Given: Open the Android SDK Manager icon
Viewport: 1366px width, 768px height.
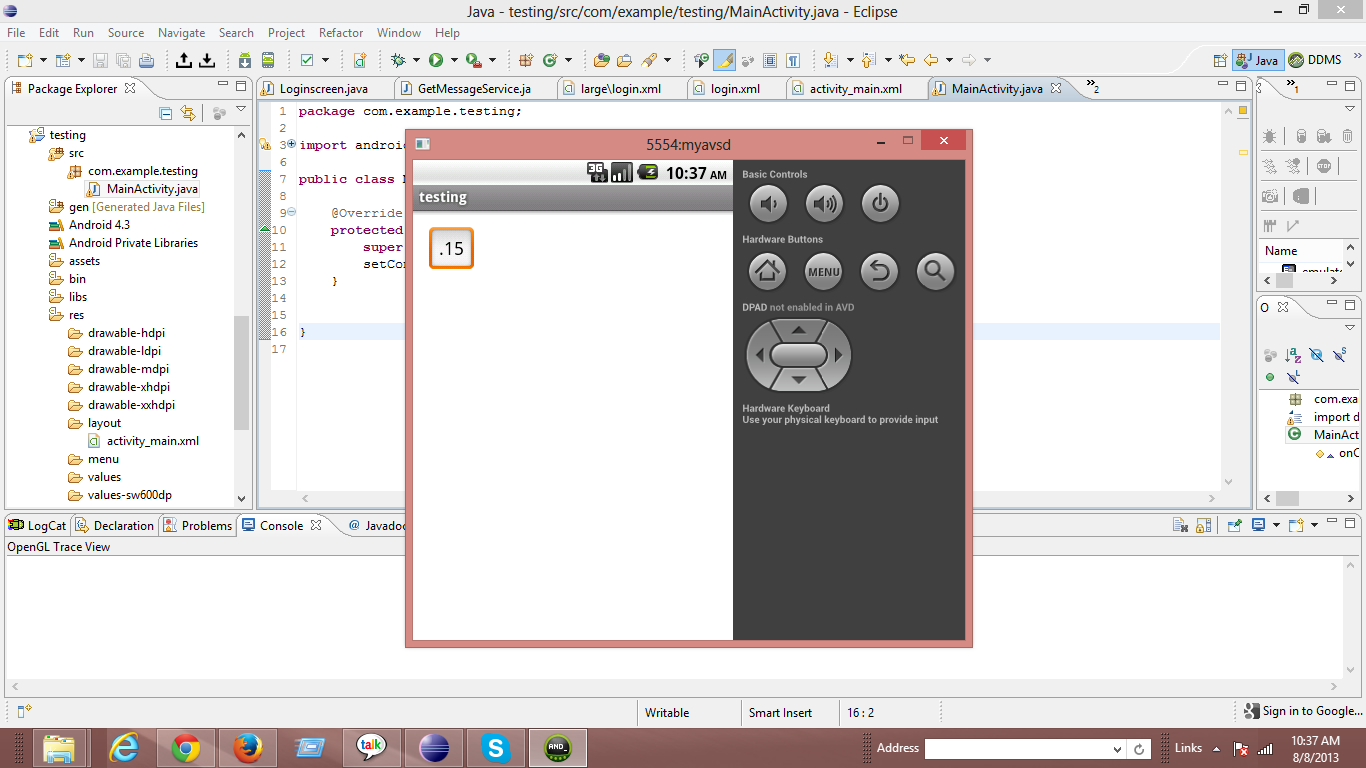Looking at the screenshot, I should 245,60.
